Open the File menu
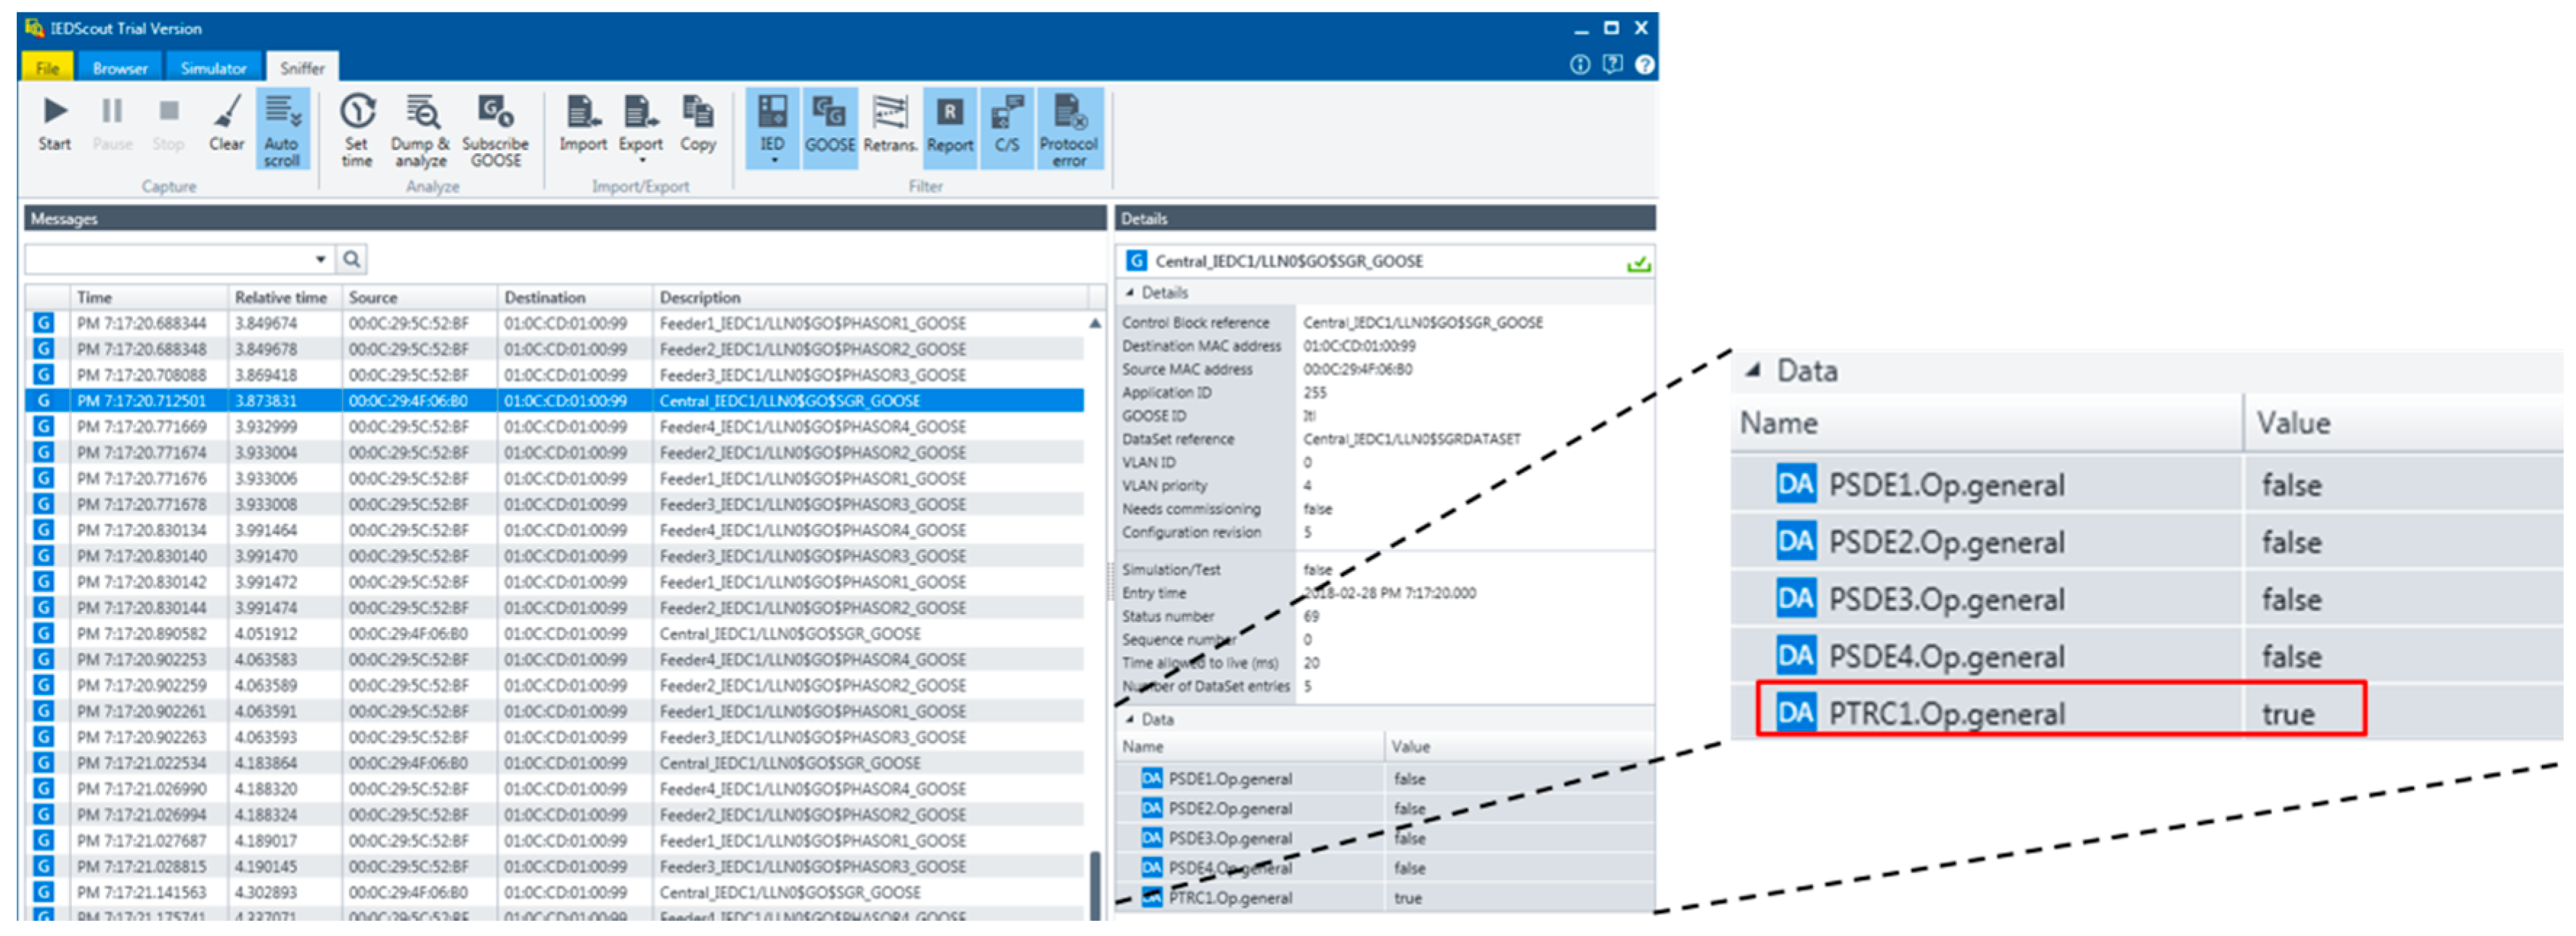Image resolution: width=2576 pixels, height=936 pixels. pos(47,68)
